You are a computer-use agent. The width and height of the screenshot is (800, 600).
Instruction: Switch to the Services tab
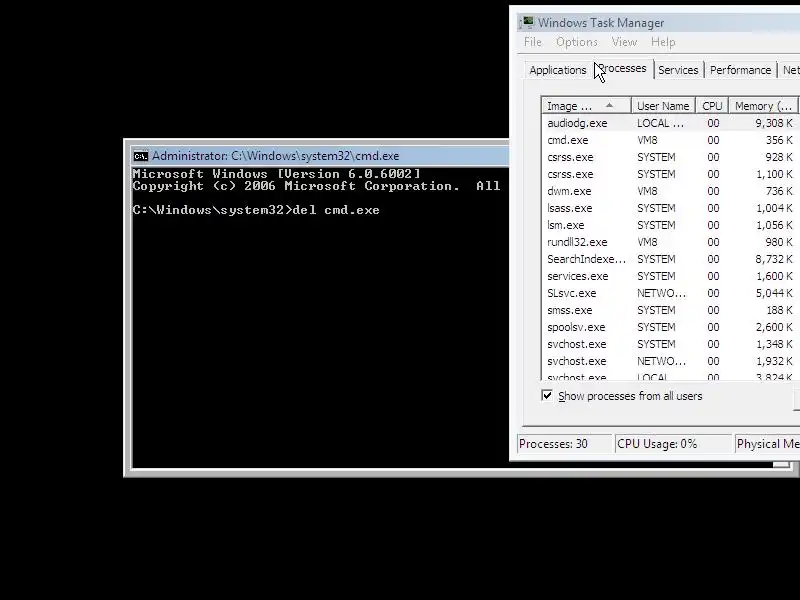tap(678, 70)
